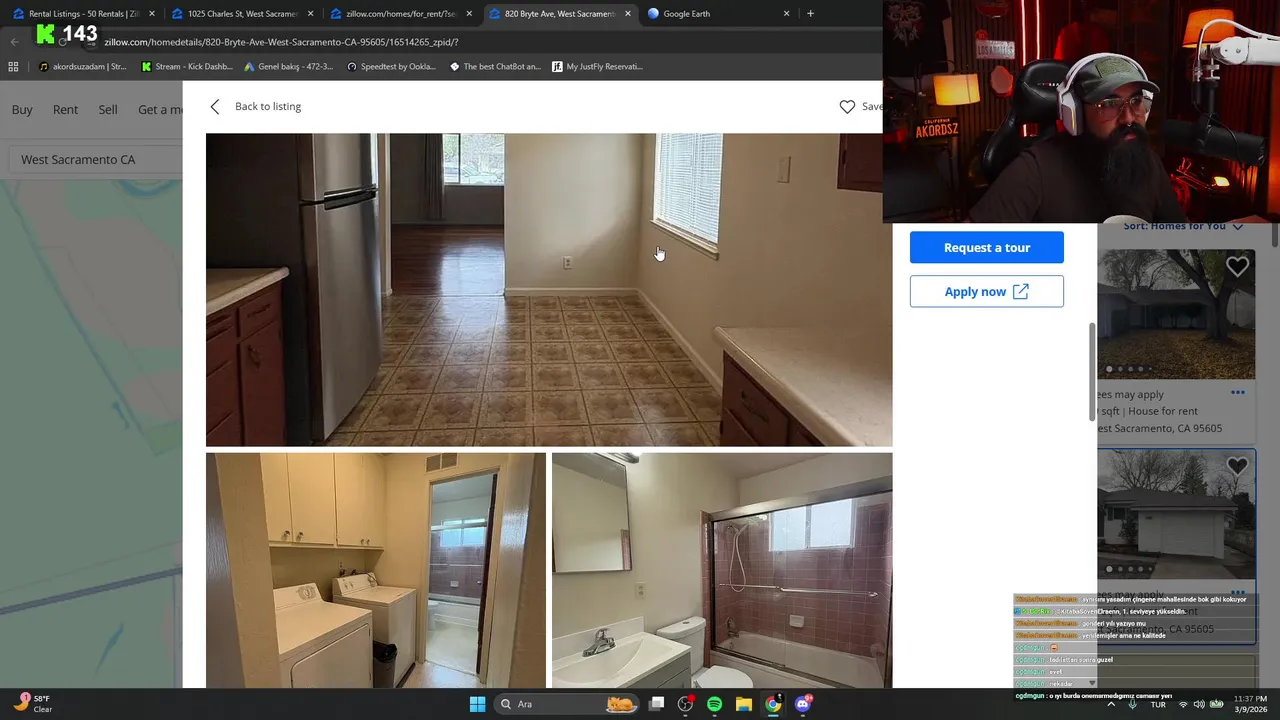Viewport: 1280px width, 720px height.
Task: Switch to the zillow.com/homes/for_rent tab
Action: tap(401, 14)
